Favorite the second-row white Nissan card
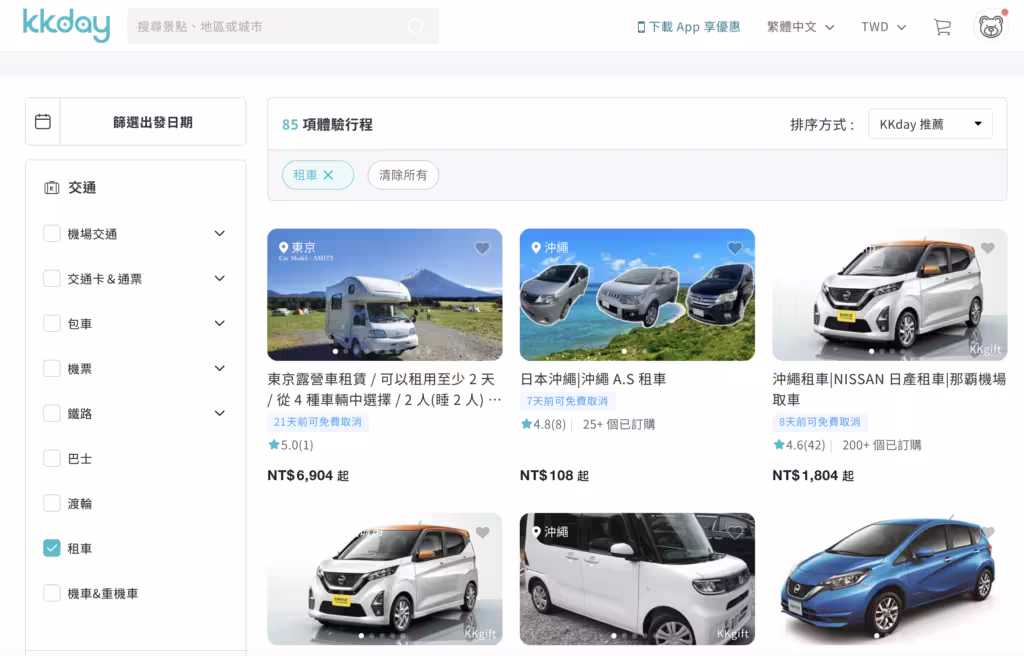 coord(482,533)
